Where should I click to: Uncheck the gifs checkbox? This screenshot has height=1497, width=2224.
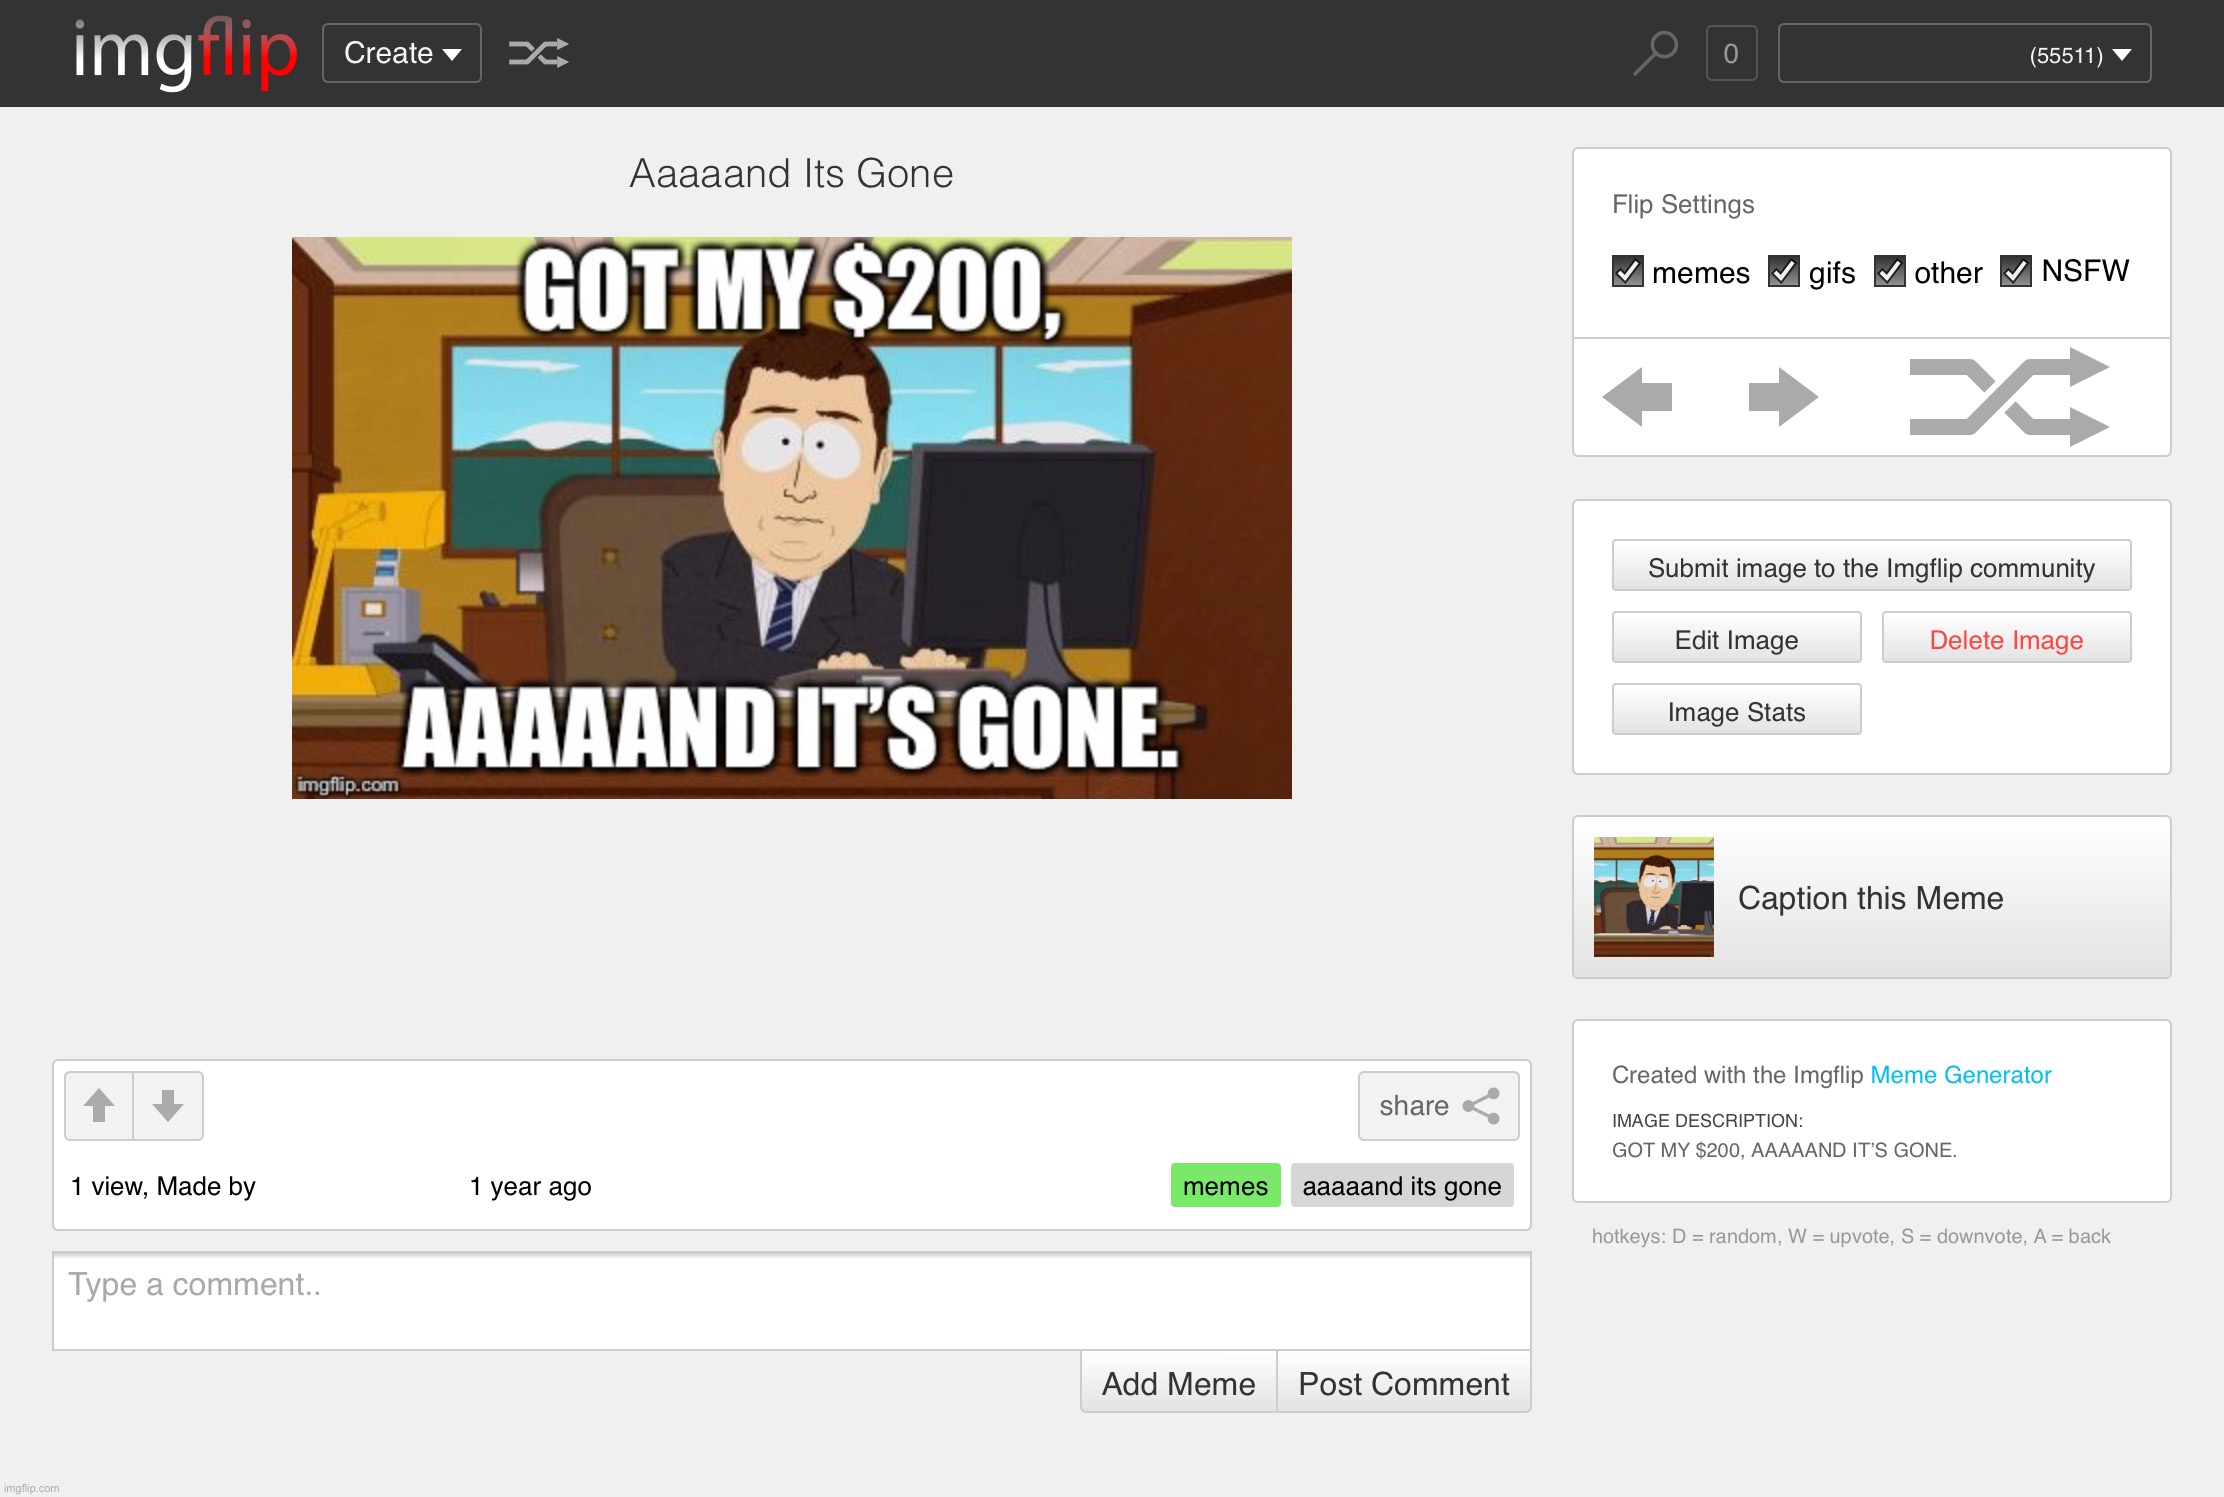coord(1784,271)
